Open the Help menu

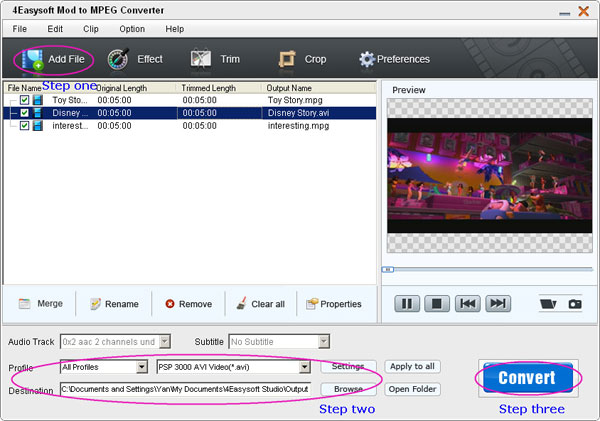pos(174,29)
